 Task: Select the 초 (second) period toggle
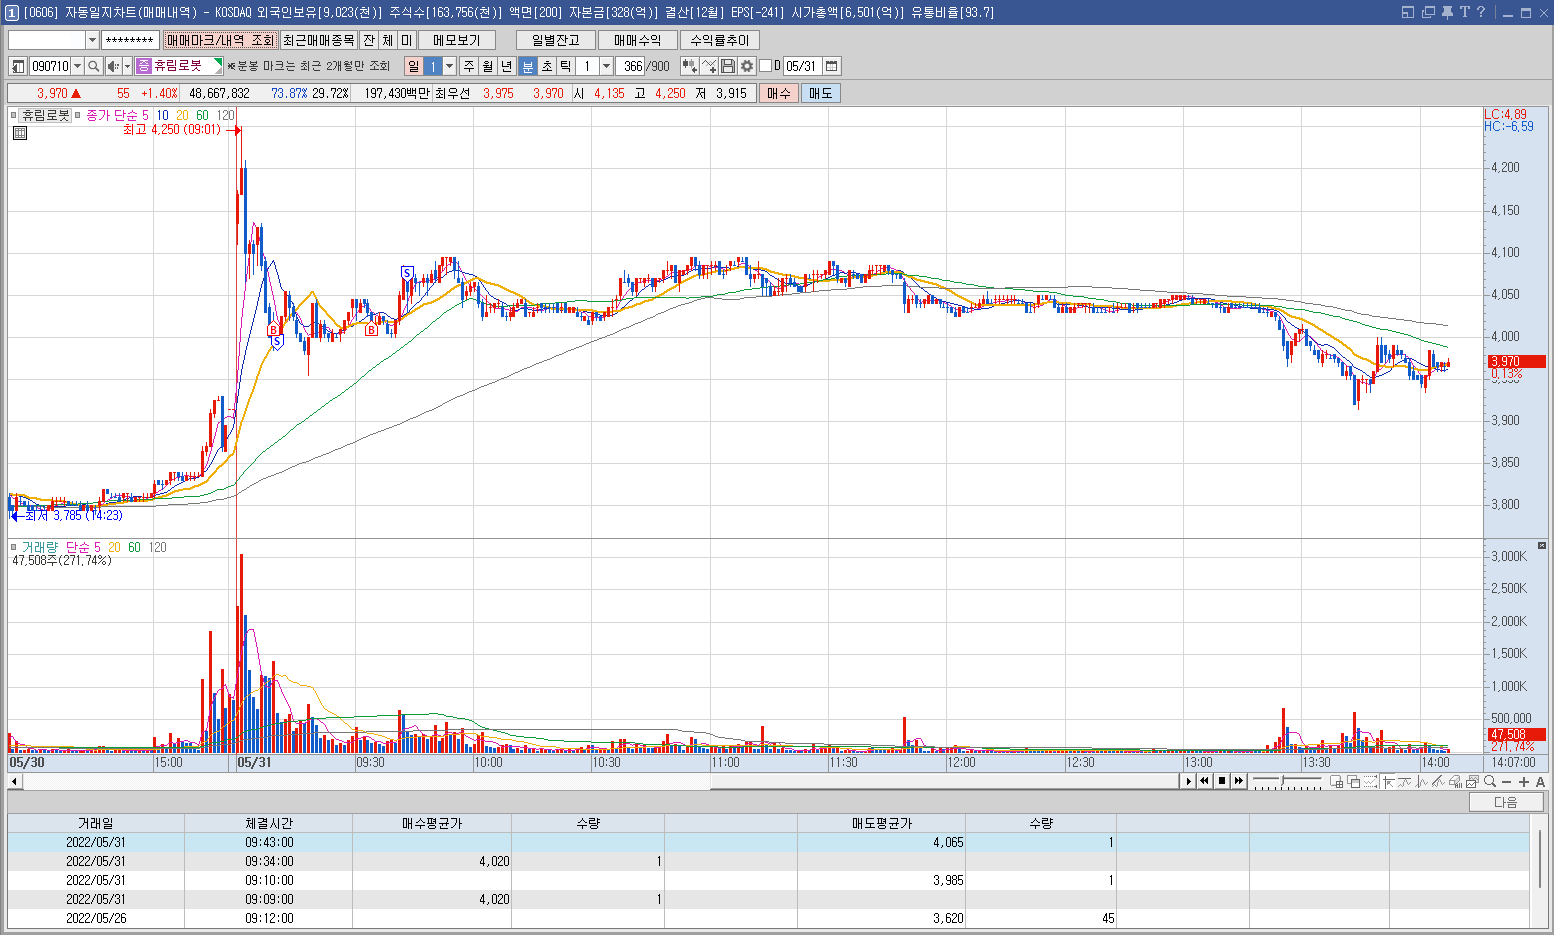[x=547, y=66]
